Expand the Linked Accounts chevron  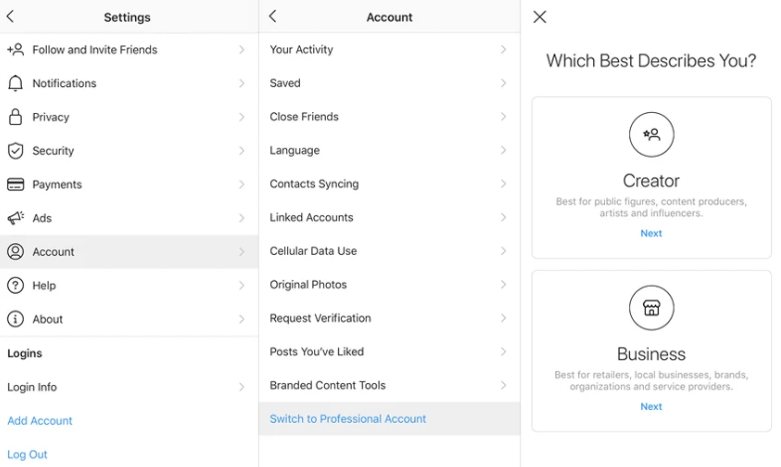pyautogui.click(x=503, y=217)
